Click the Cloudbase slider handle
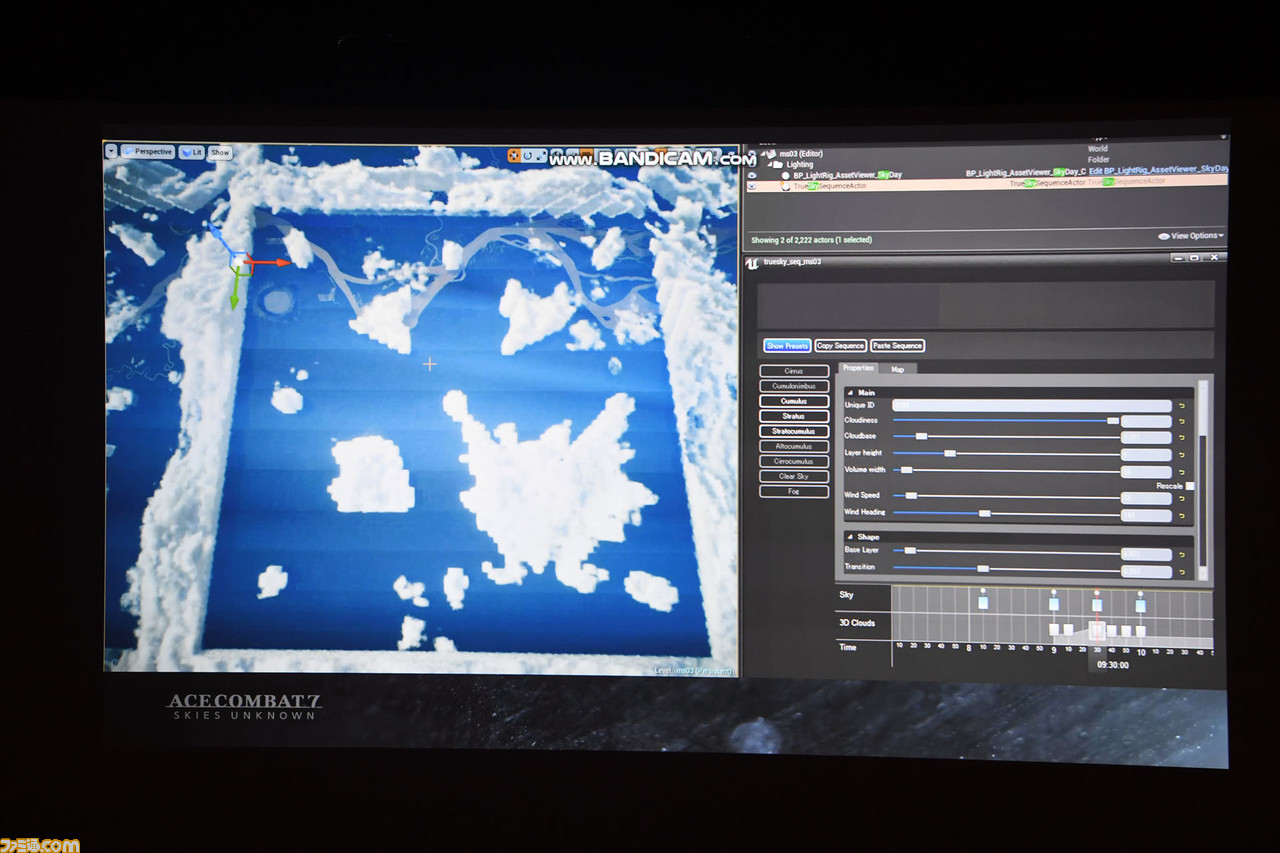 coord(921,436)
